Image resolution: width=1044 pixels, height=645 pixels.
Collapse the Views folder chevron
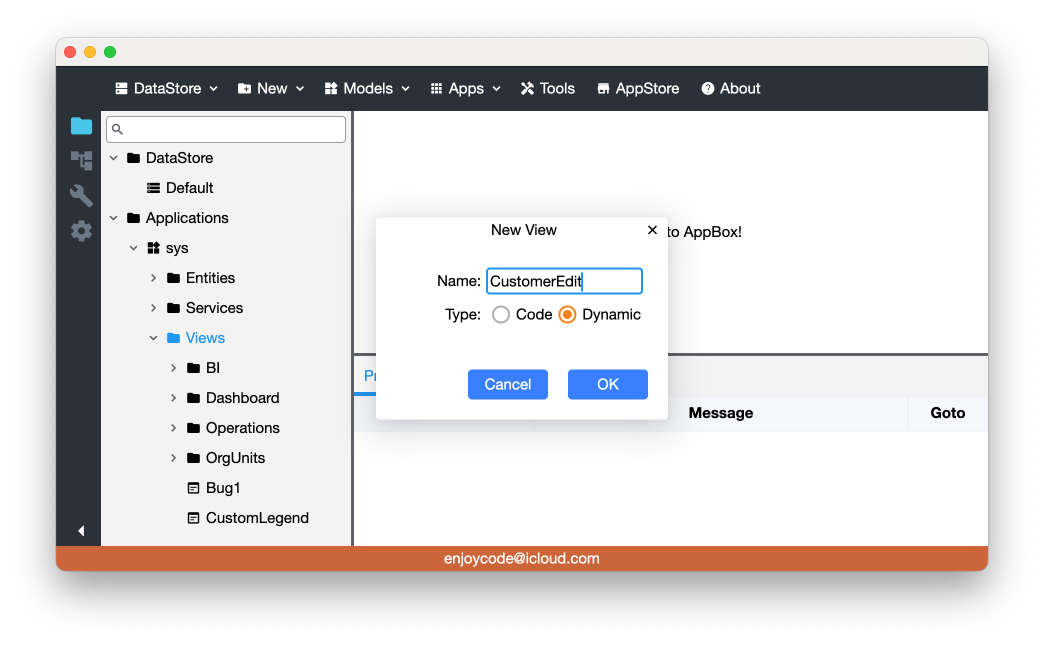pyautogui.click(x=154, y=337)
